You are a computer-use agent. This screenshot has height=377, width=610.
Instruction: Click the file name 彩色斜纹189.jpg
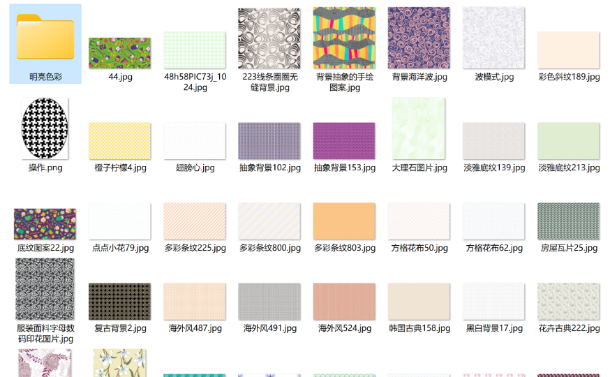569,77
